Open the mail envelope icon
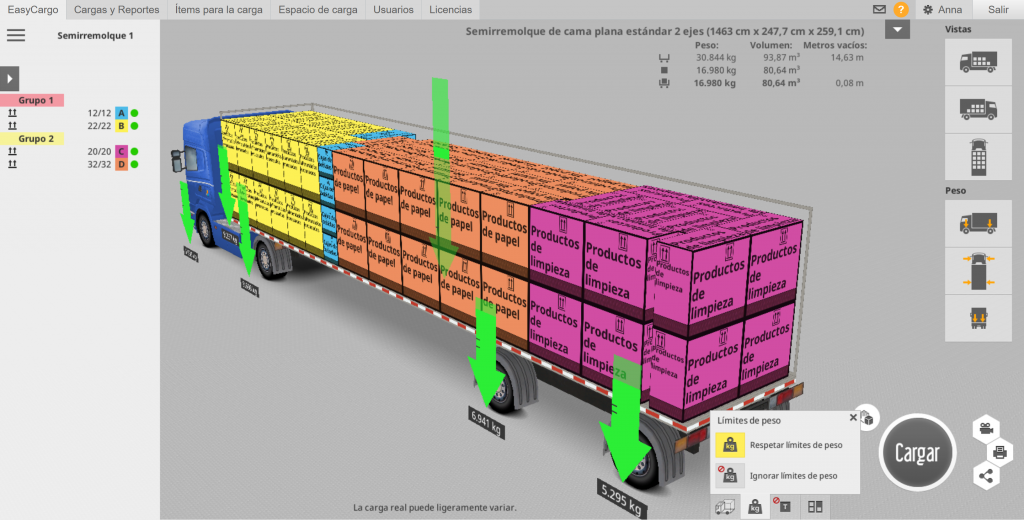Screen dimensions: 1024x520 880,10
